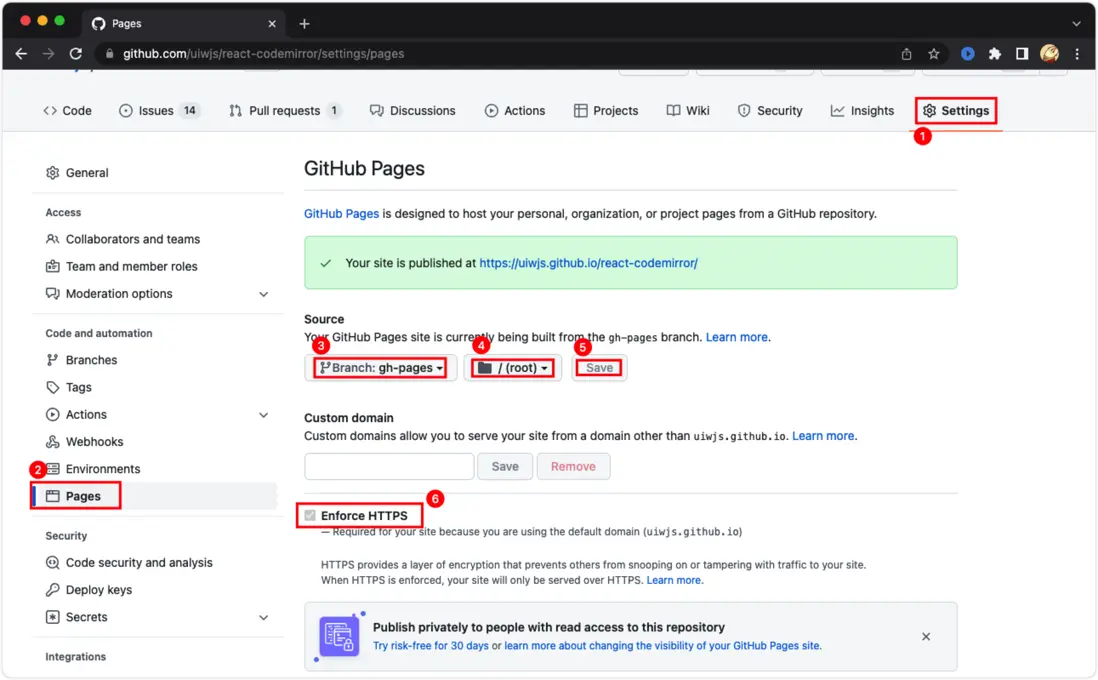The width and height of the screenshot is (1098, 680).
Task: Click the share icon in address bar
Action: [x=906, y=54]
